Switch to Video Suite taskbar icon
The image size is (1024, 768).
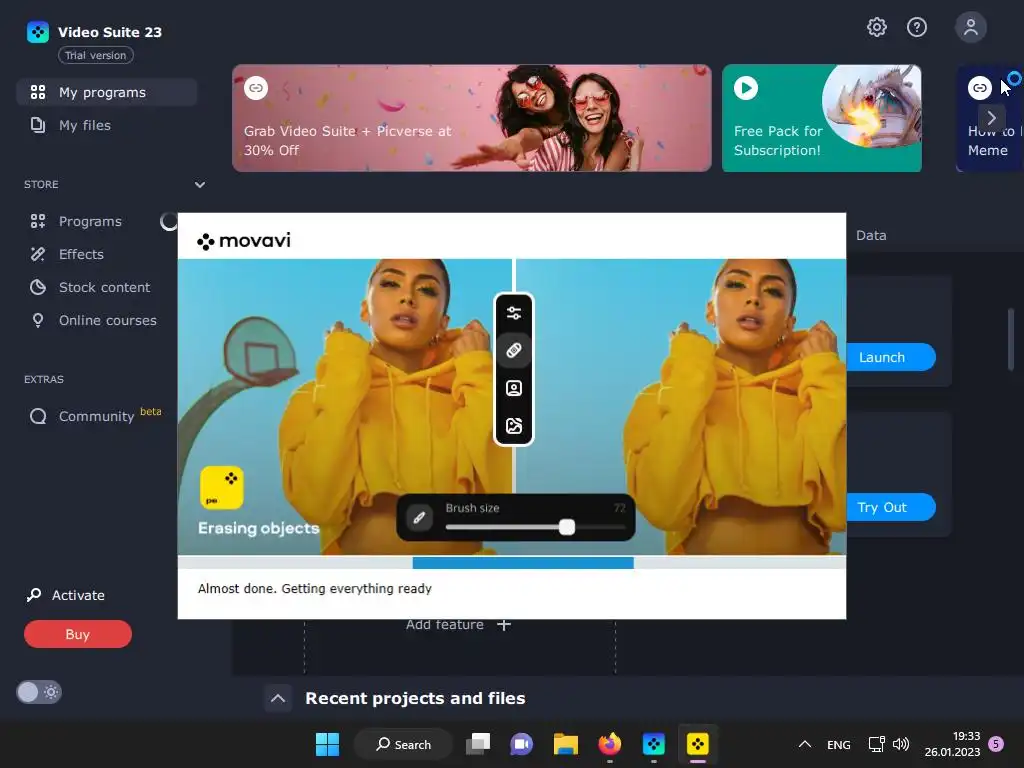tap(654, 744)
